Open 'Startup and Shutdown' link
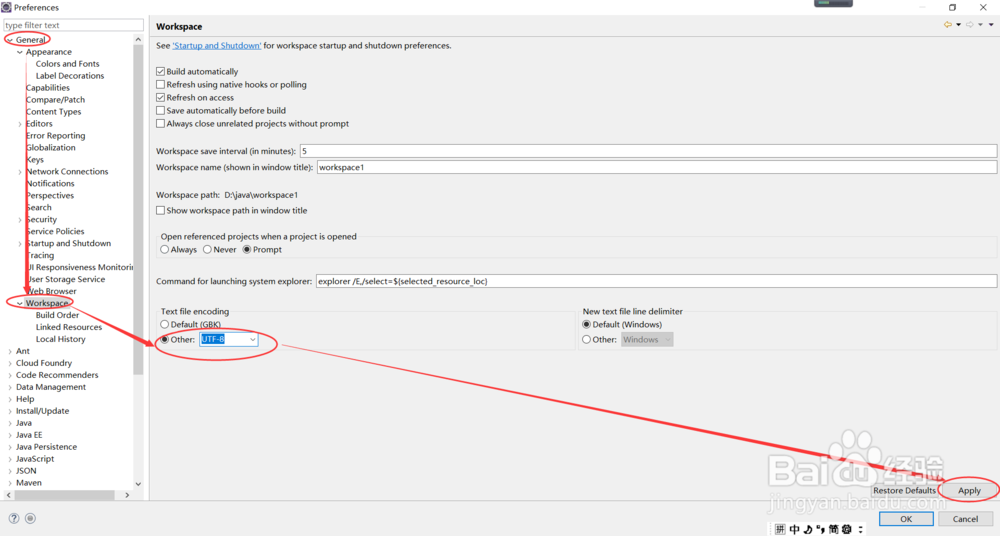 click(217, 46)
